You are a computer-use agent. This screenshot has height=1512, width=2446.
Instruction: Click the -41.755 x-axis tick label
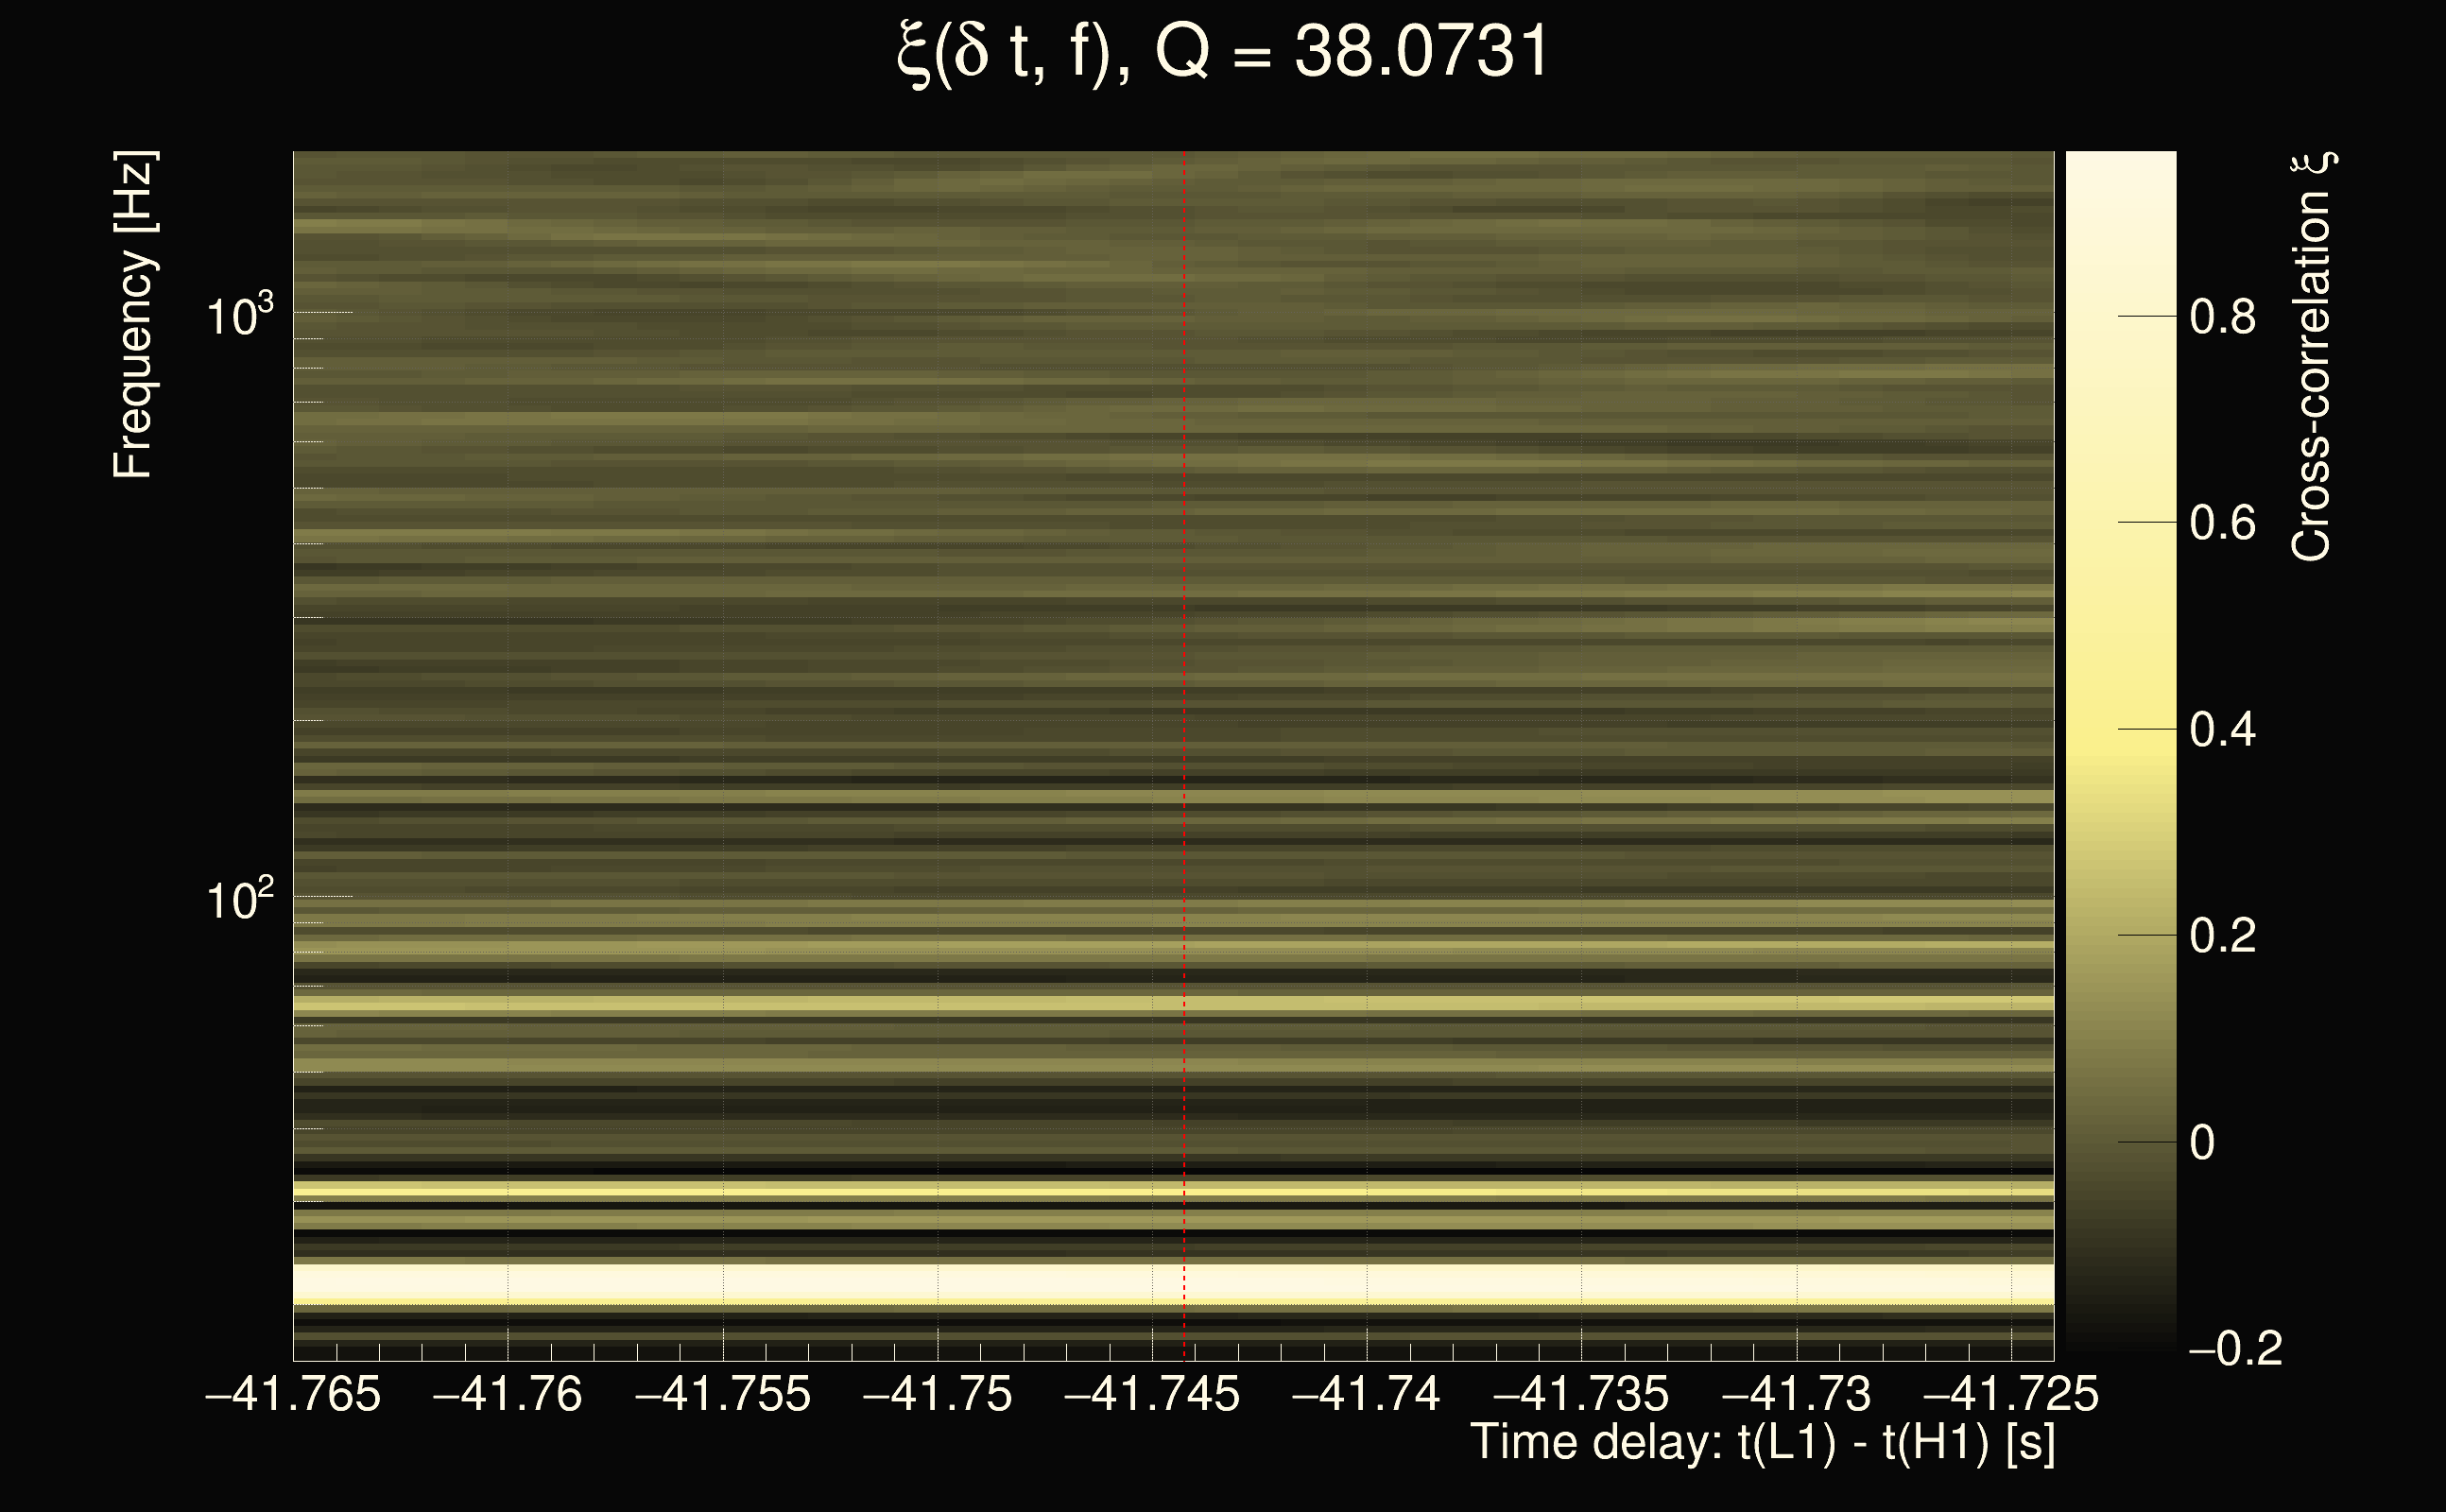722,1394
